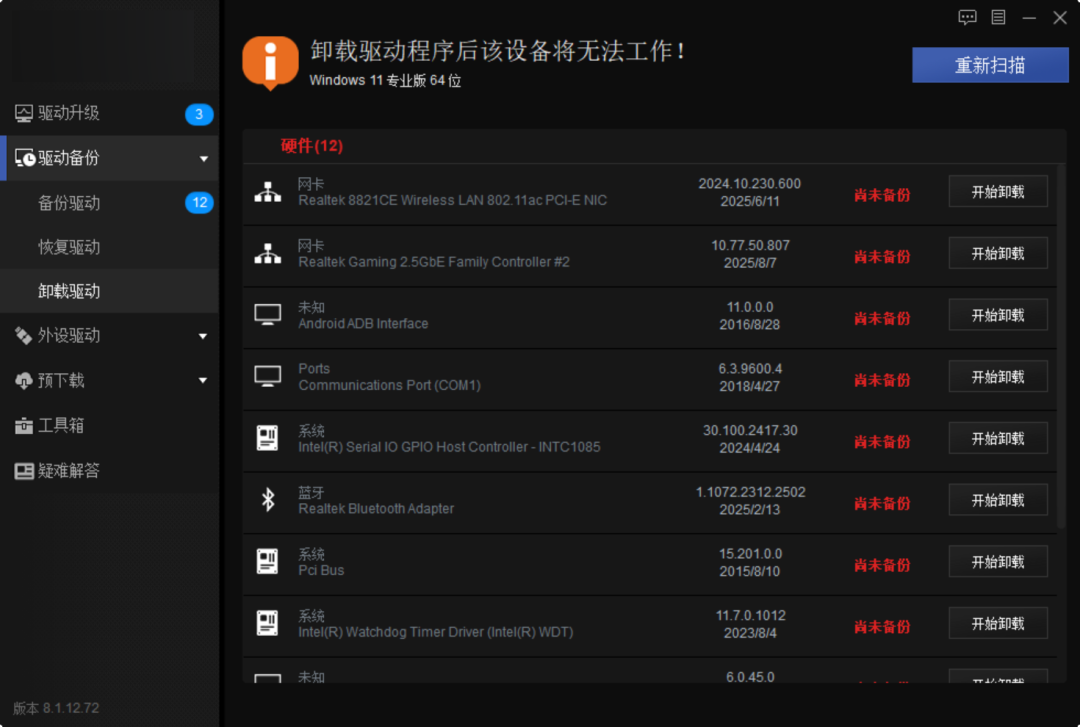
Task: Click 尚未备份 status for Realtek 8821CE row
Action: pyautogui.click(x=882, y=195)
